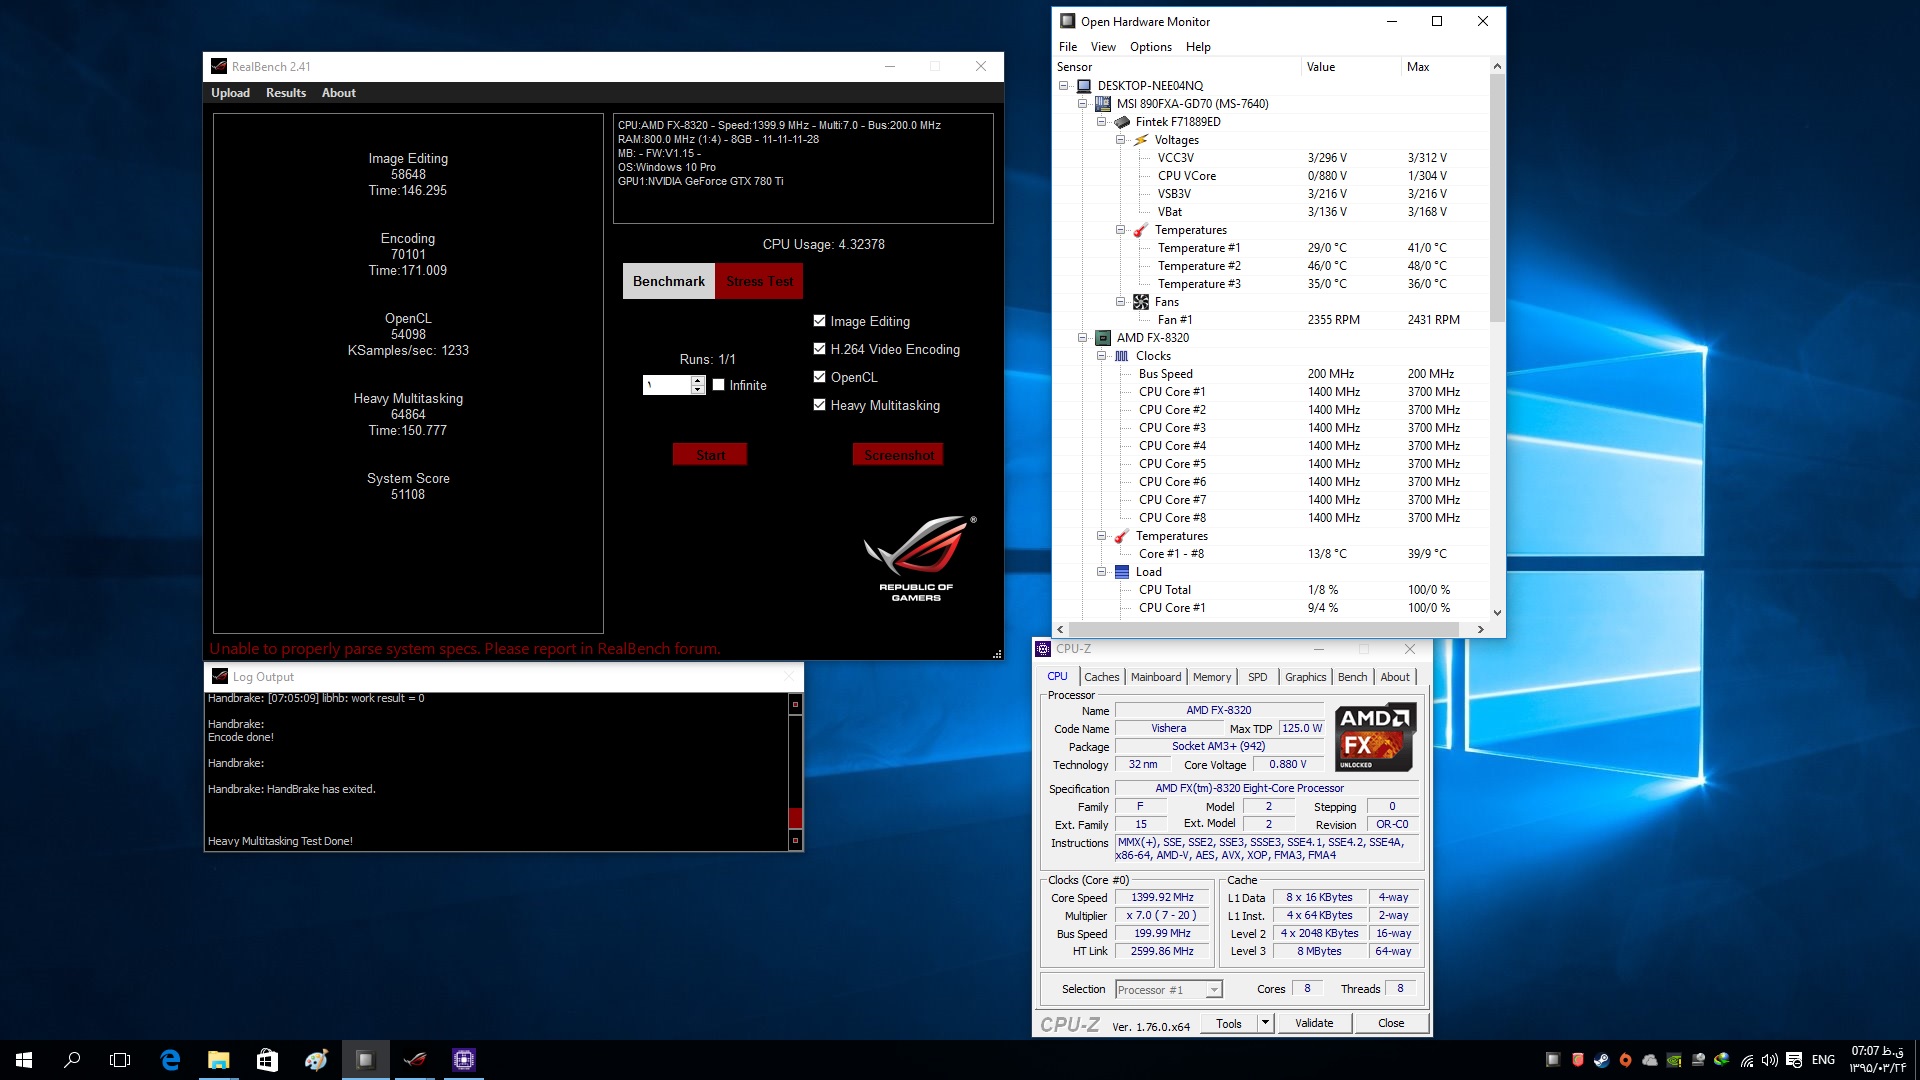Open File Explorer from the taskbar
1920x1080 pixels.
pos(218,1060)
